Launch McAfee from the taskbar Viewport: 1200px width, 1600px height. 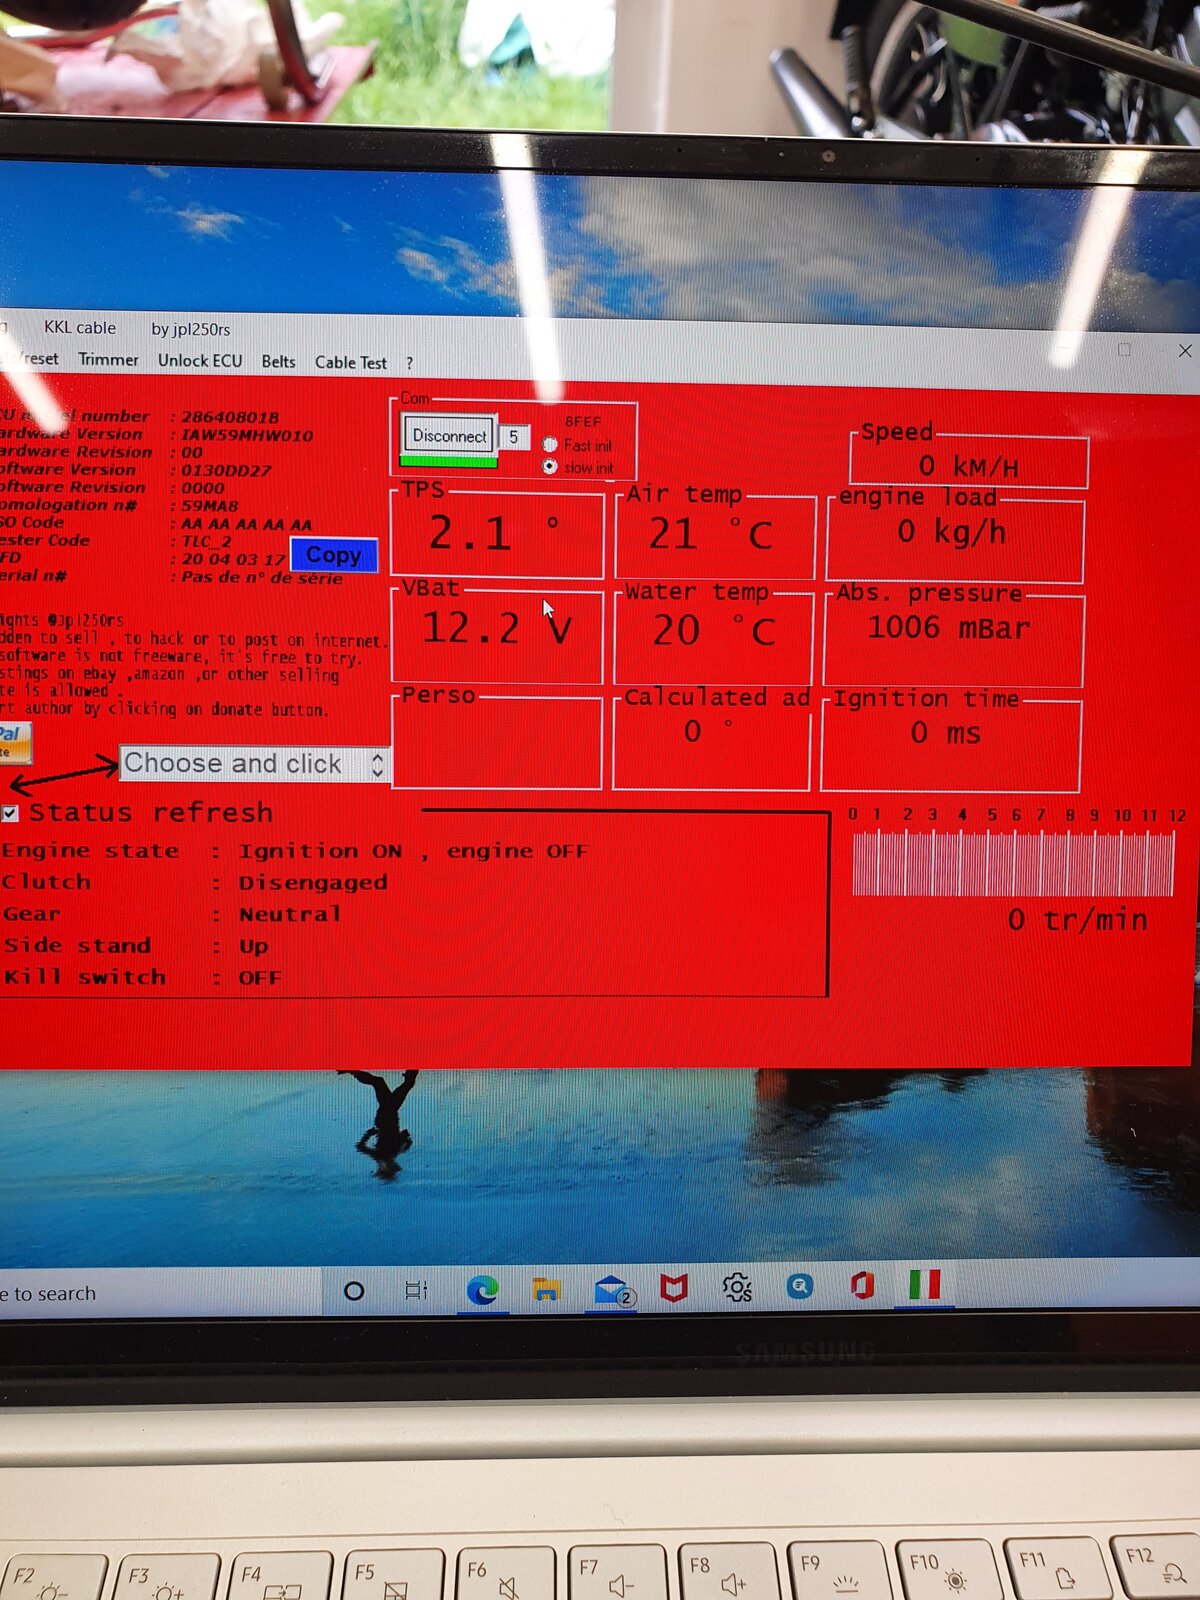[674, 1288]
